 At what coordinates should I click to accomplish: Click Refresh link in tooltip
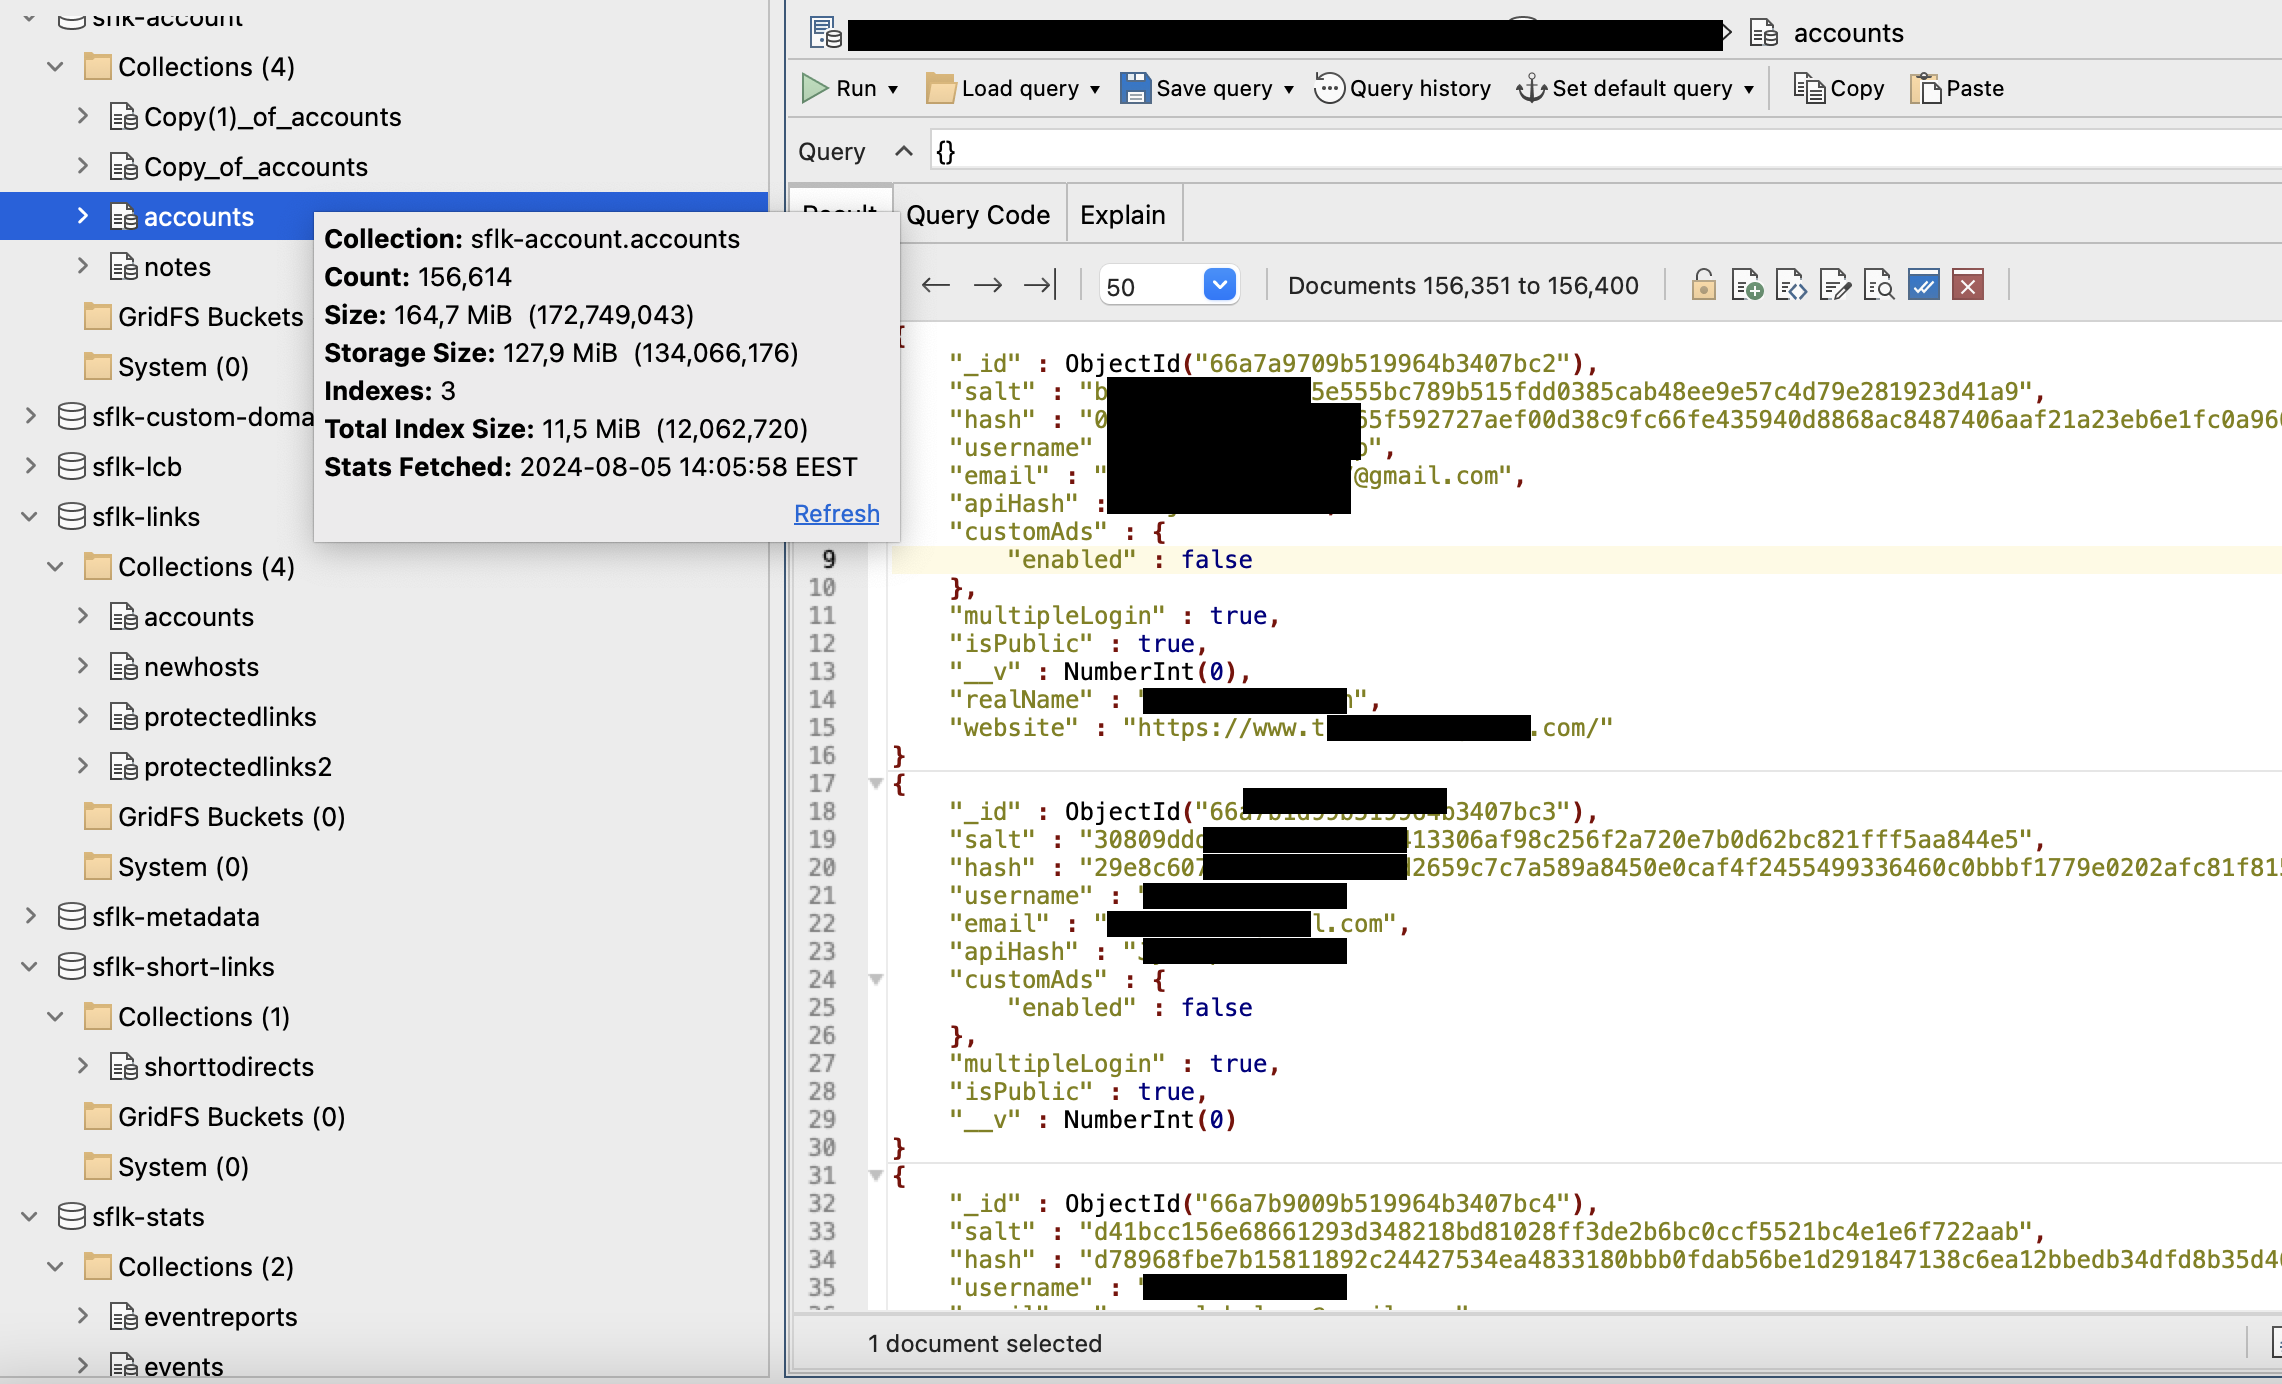pos(836,512)
